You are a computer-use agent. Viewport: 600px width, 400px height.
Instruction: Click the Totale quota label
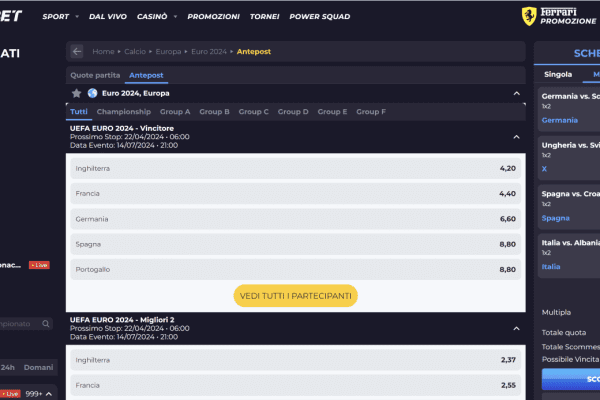point(564,333)
